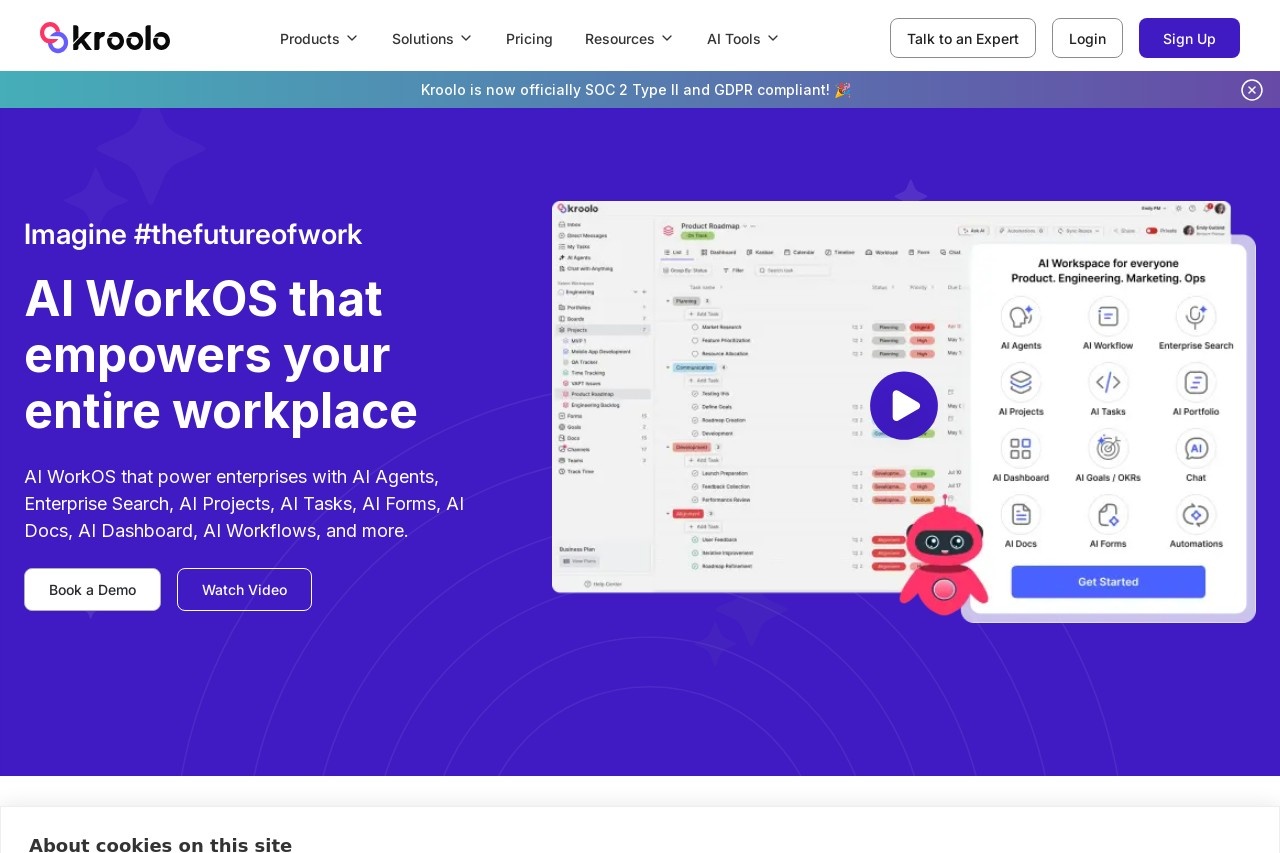Click the 'About cookies on this site' heading

[x=160, y=845]
